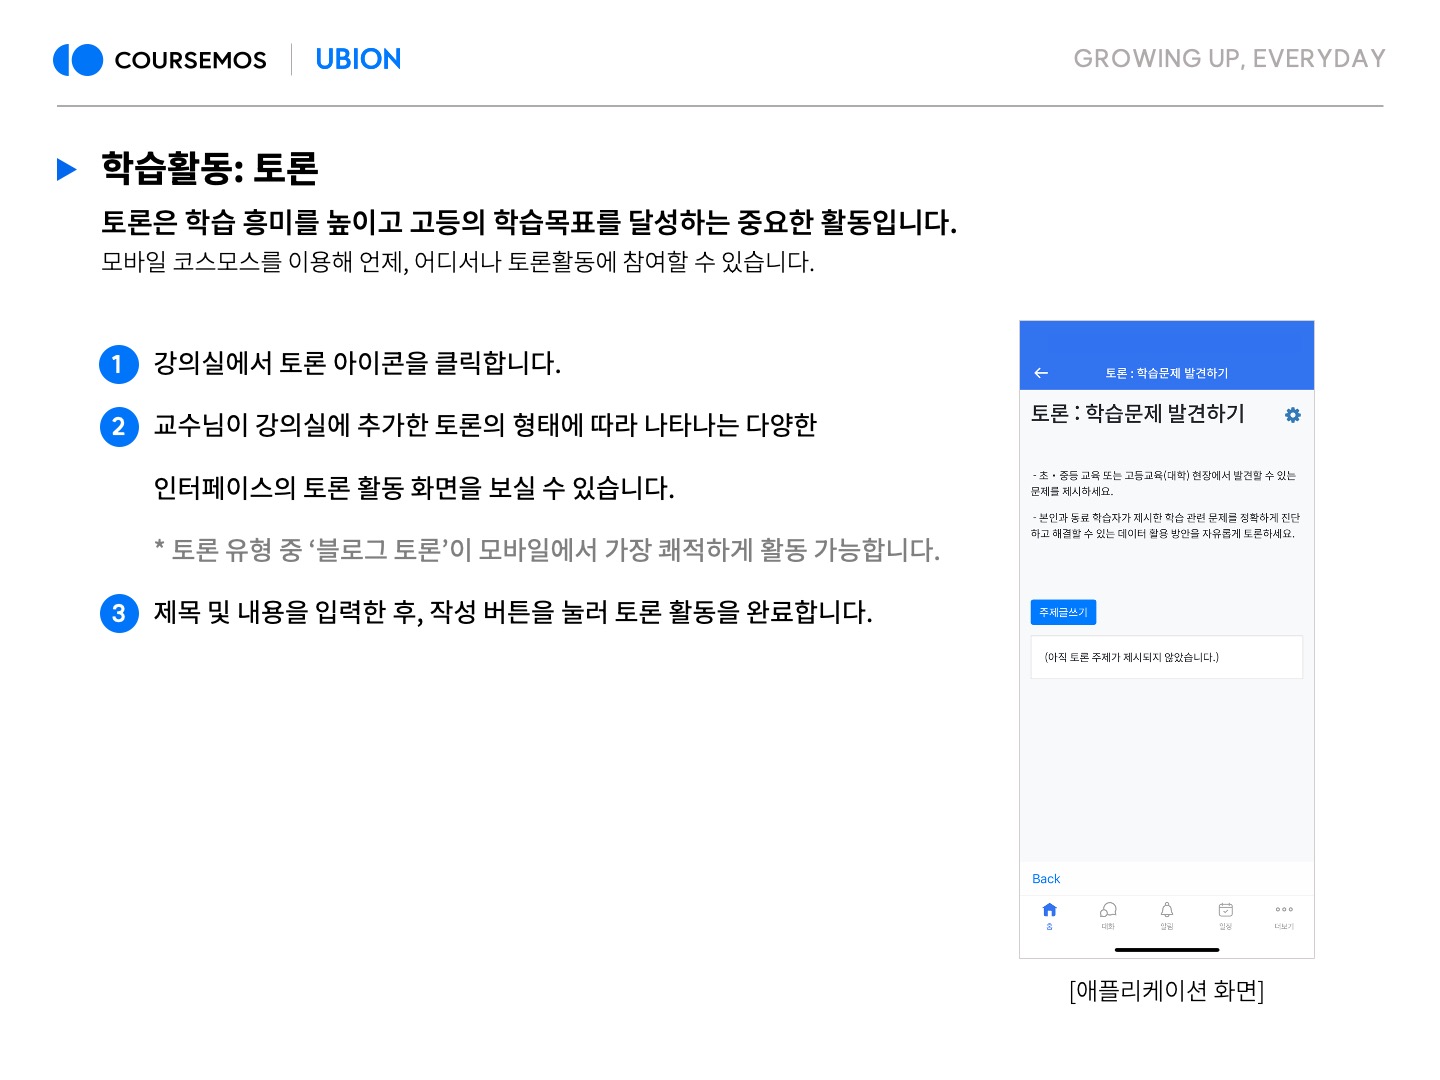Tap the three-dot more (더보기) icon
The image size is (1440, 1080).
[1284, 911]
